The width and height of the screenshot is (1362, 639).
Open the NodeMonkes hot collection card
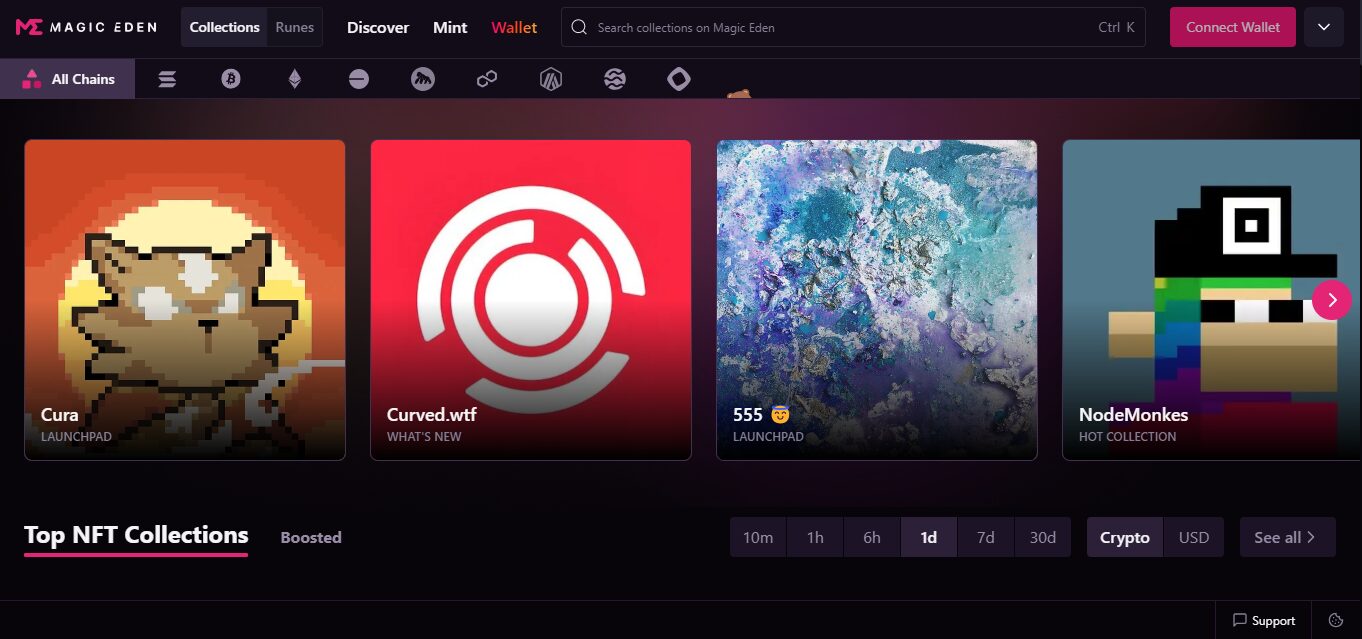pos(1212,300)
